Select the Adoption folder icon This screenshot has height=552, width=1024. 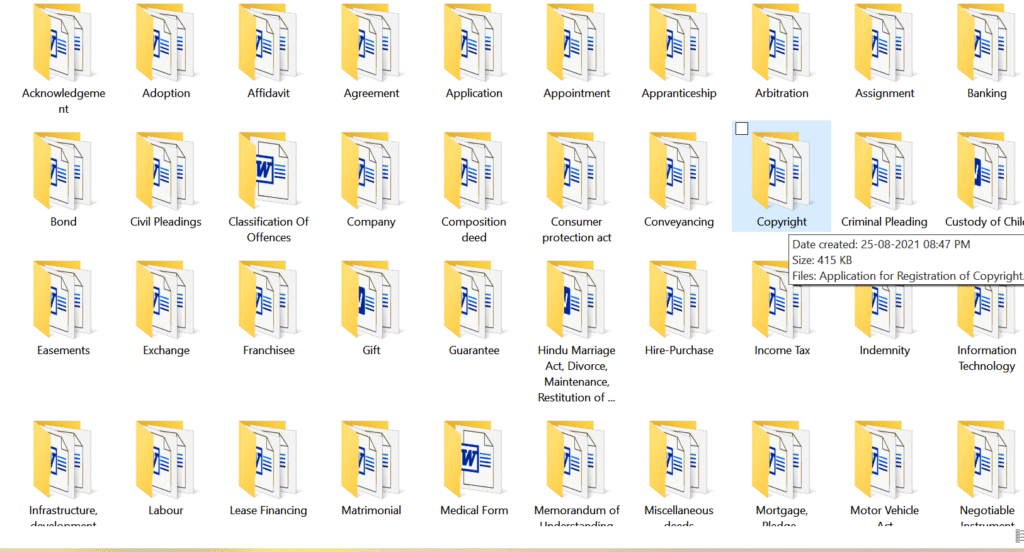pos(166,43)
